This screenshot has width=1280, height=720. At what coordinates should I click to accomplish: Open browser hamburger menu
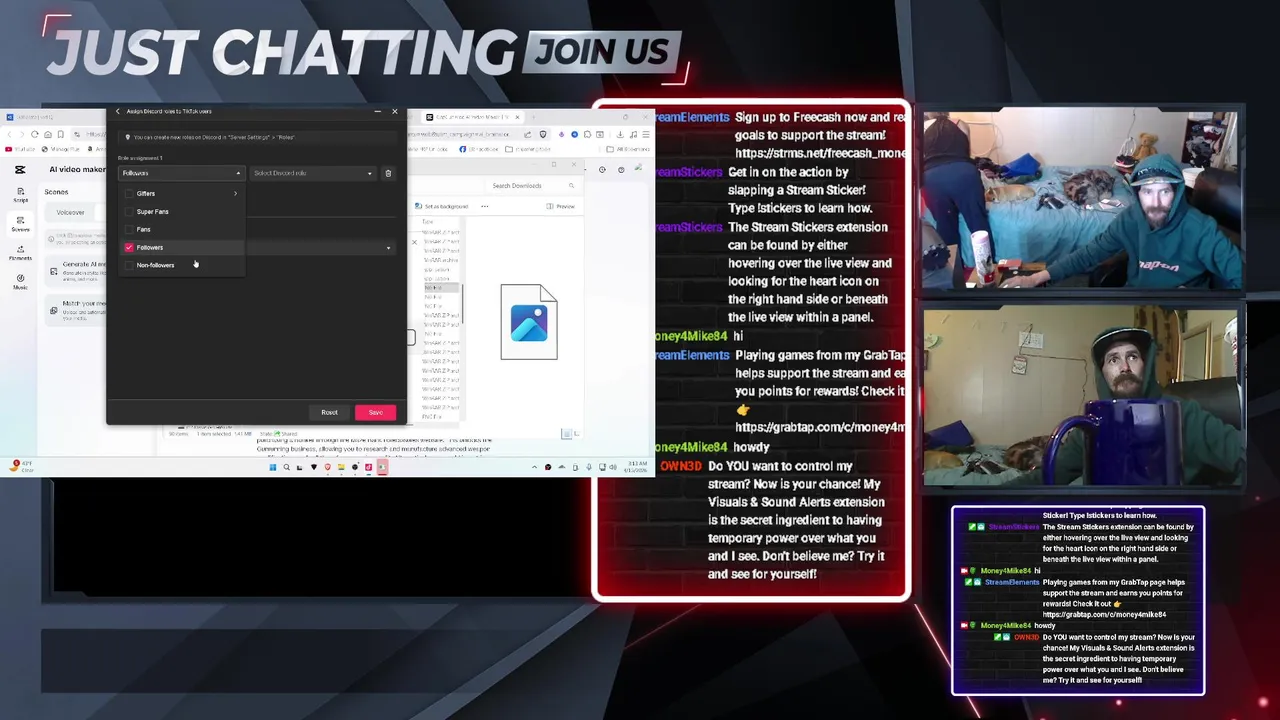646,134
